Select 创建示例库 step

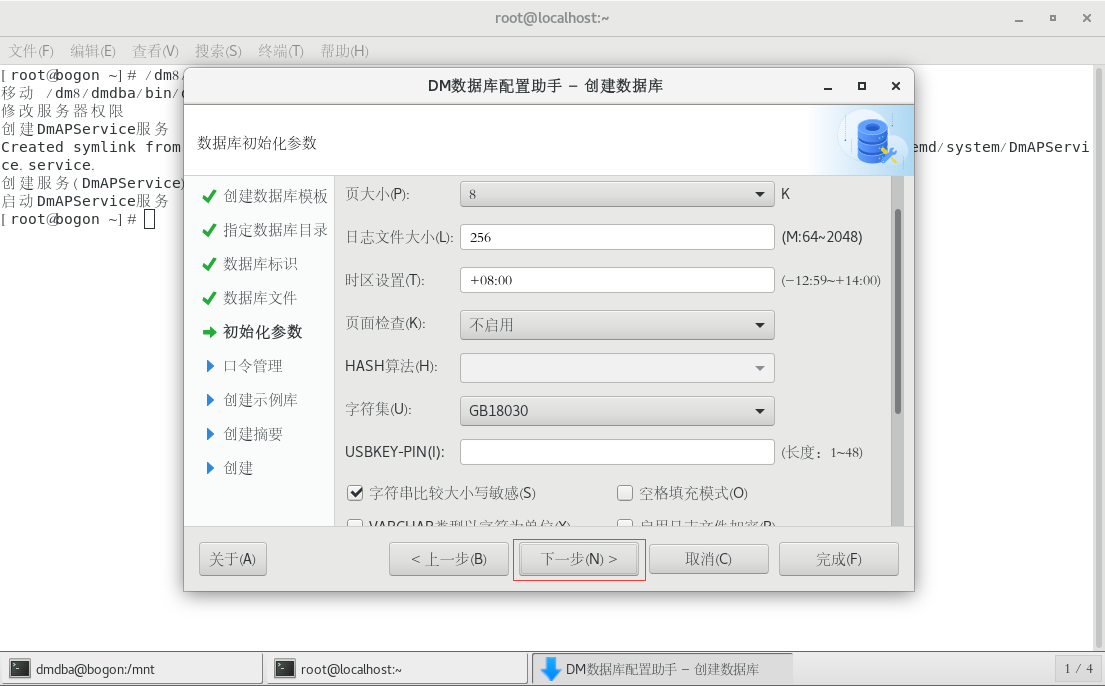260,400
